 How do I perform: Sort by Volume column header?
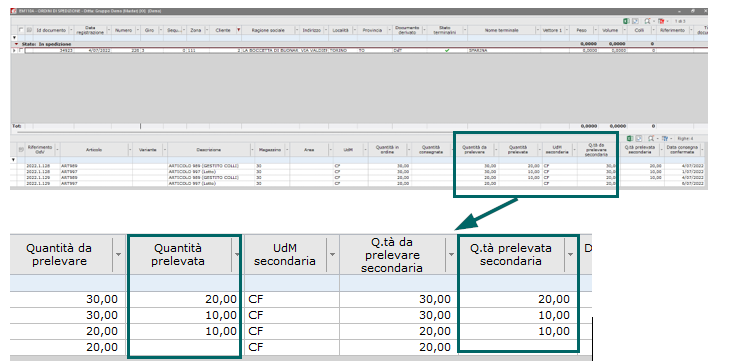(609, 30)
